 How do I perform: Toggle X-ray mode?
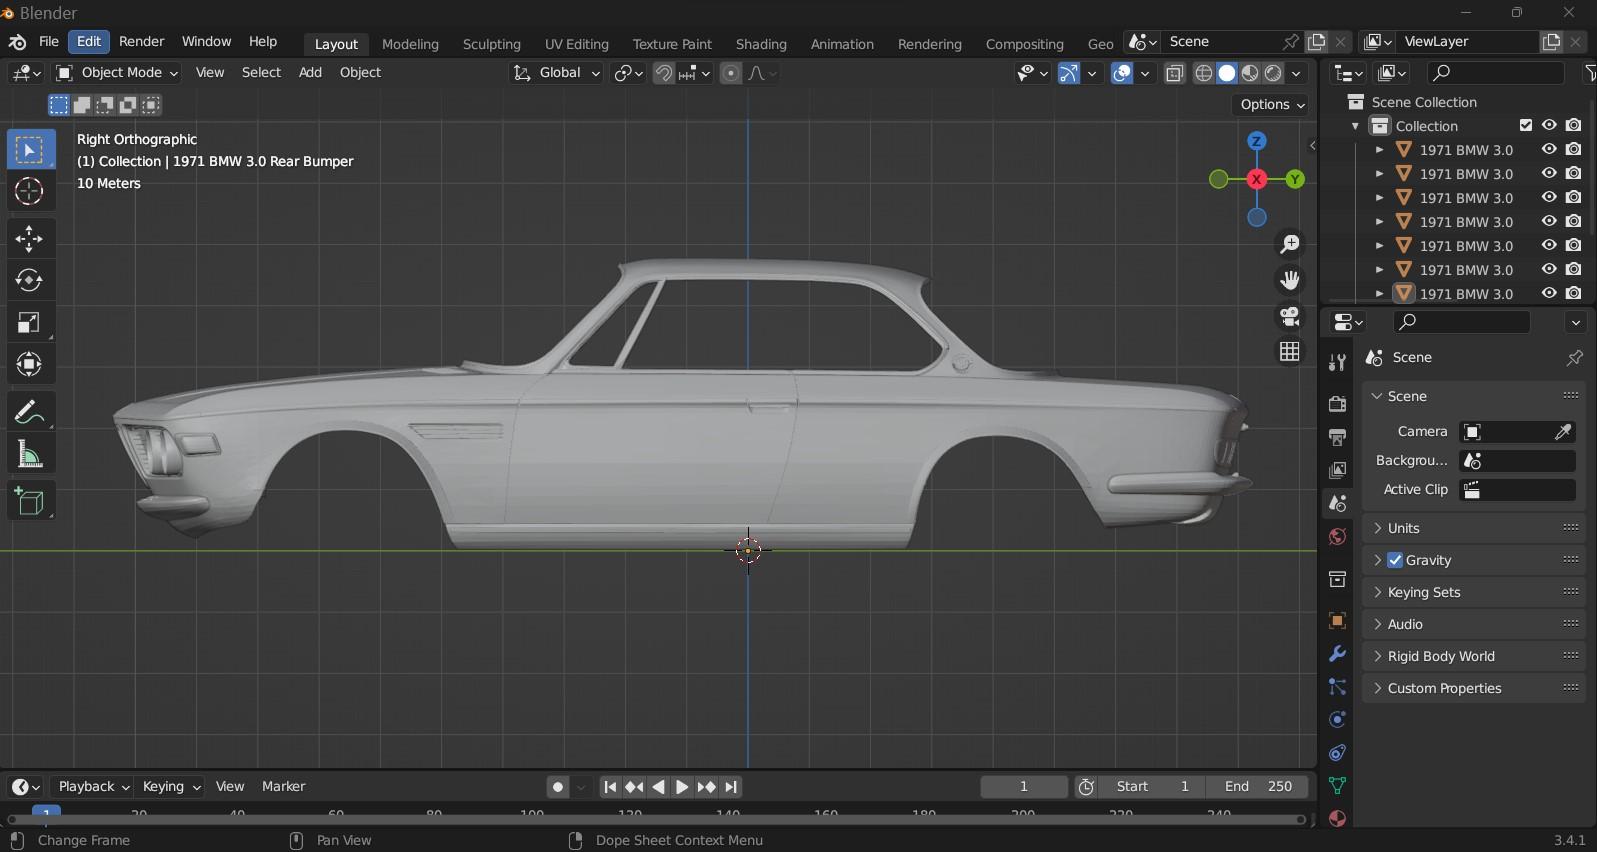pyautogui.click(x=1175, y=73)
